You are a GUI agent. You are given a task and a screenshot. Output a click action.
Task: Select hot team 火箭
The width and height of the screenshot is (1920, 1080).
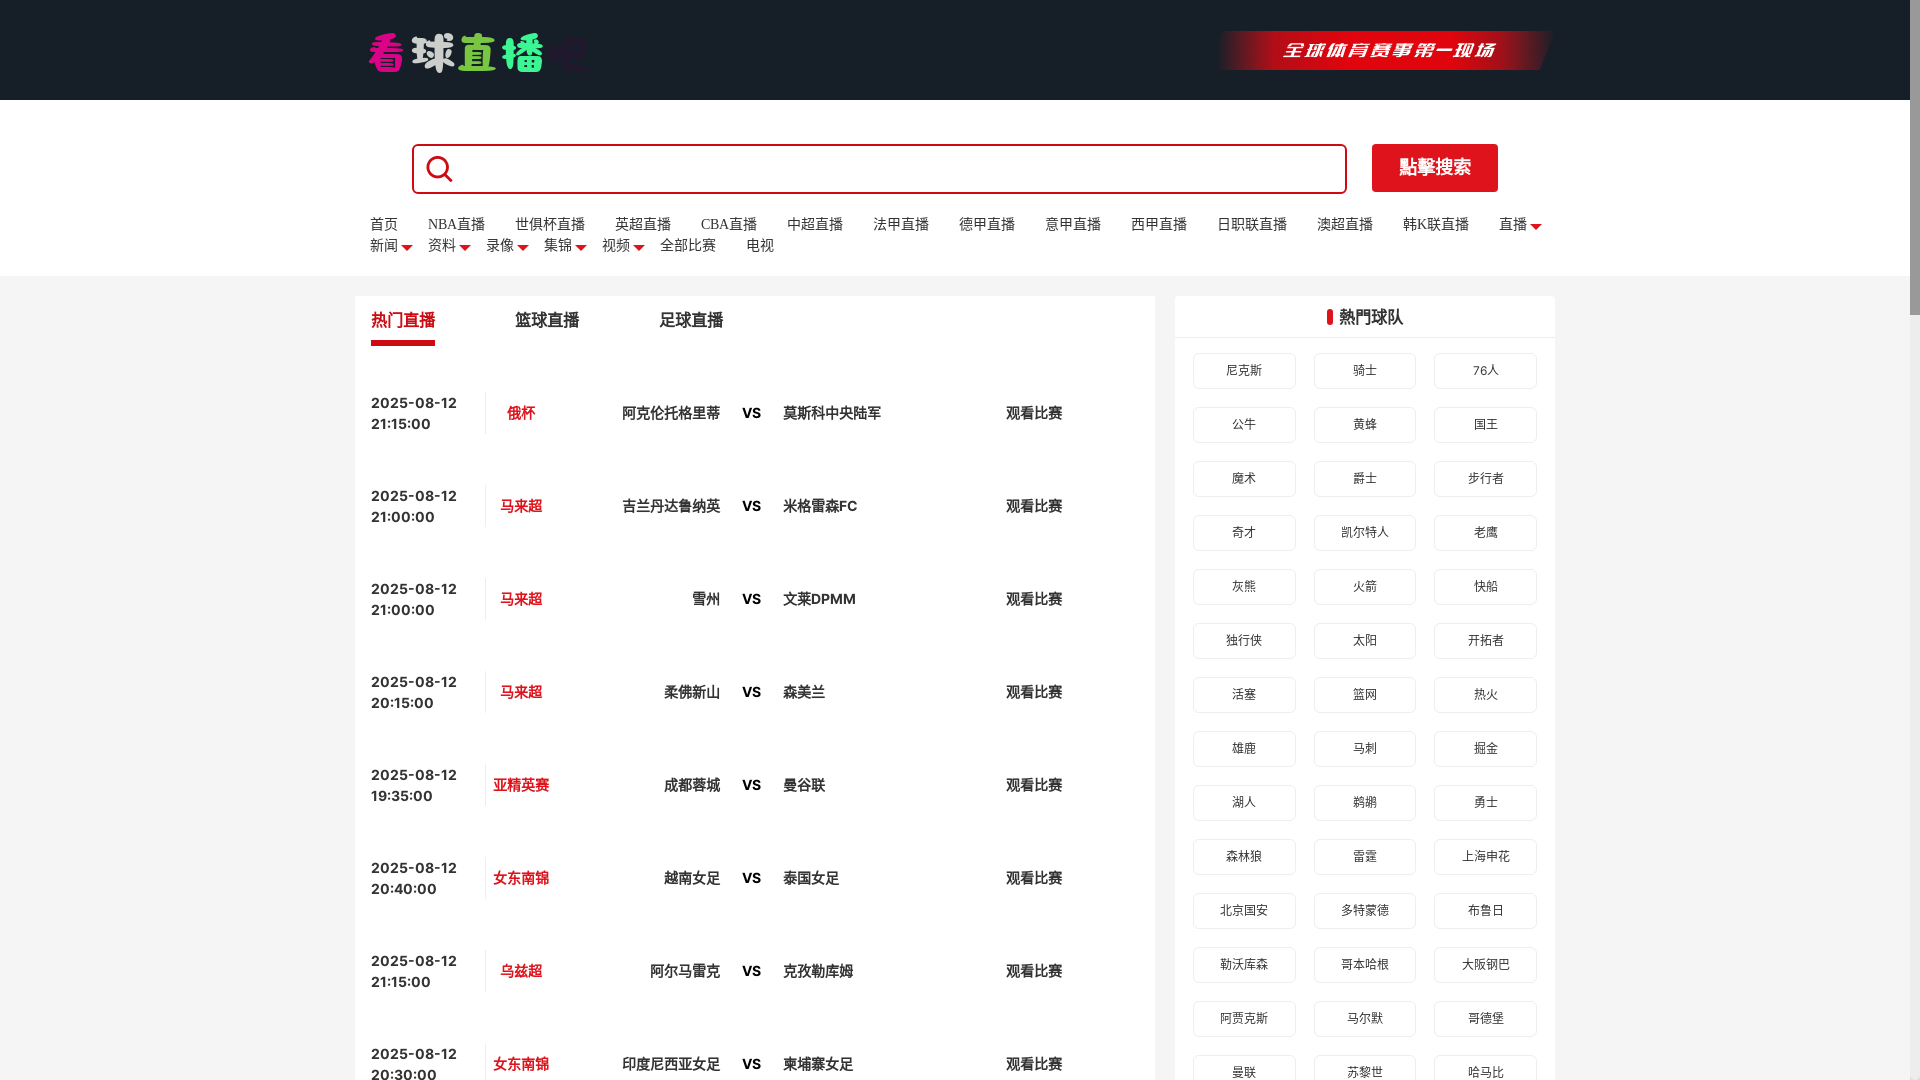[1365, 587]
